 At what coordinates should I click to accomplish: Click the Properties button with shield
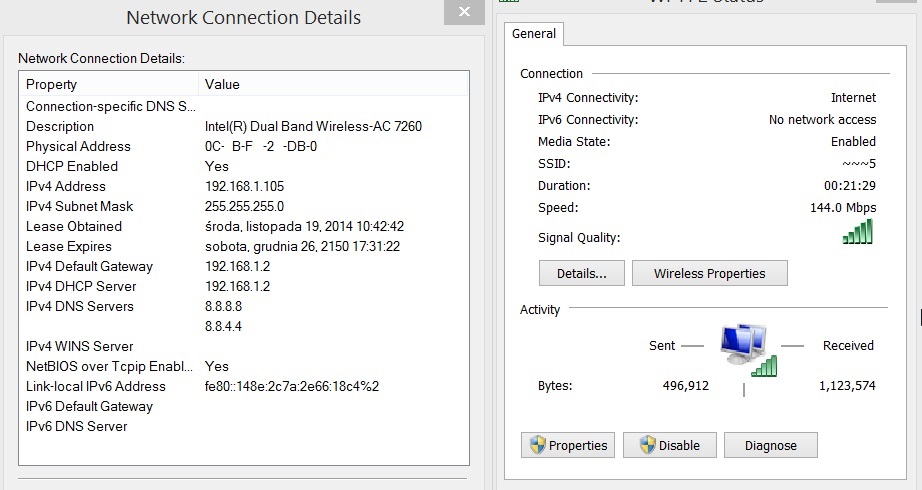(x=567, y=445)
